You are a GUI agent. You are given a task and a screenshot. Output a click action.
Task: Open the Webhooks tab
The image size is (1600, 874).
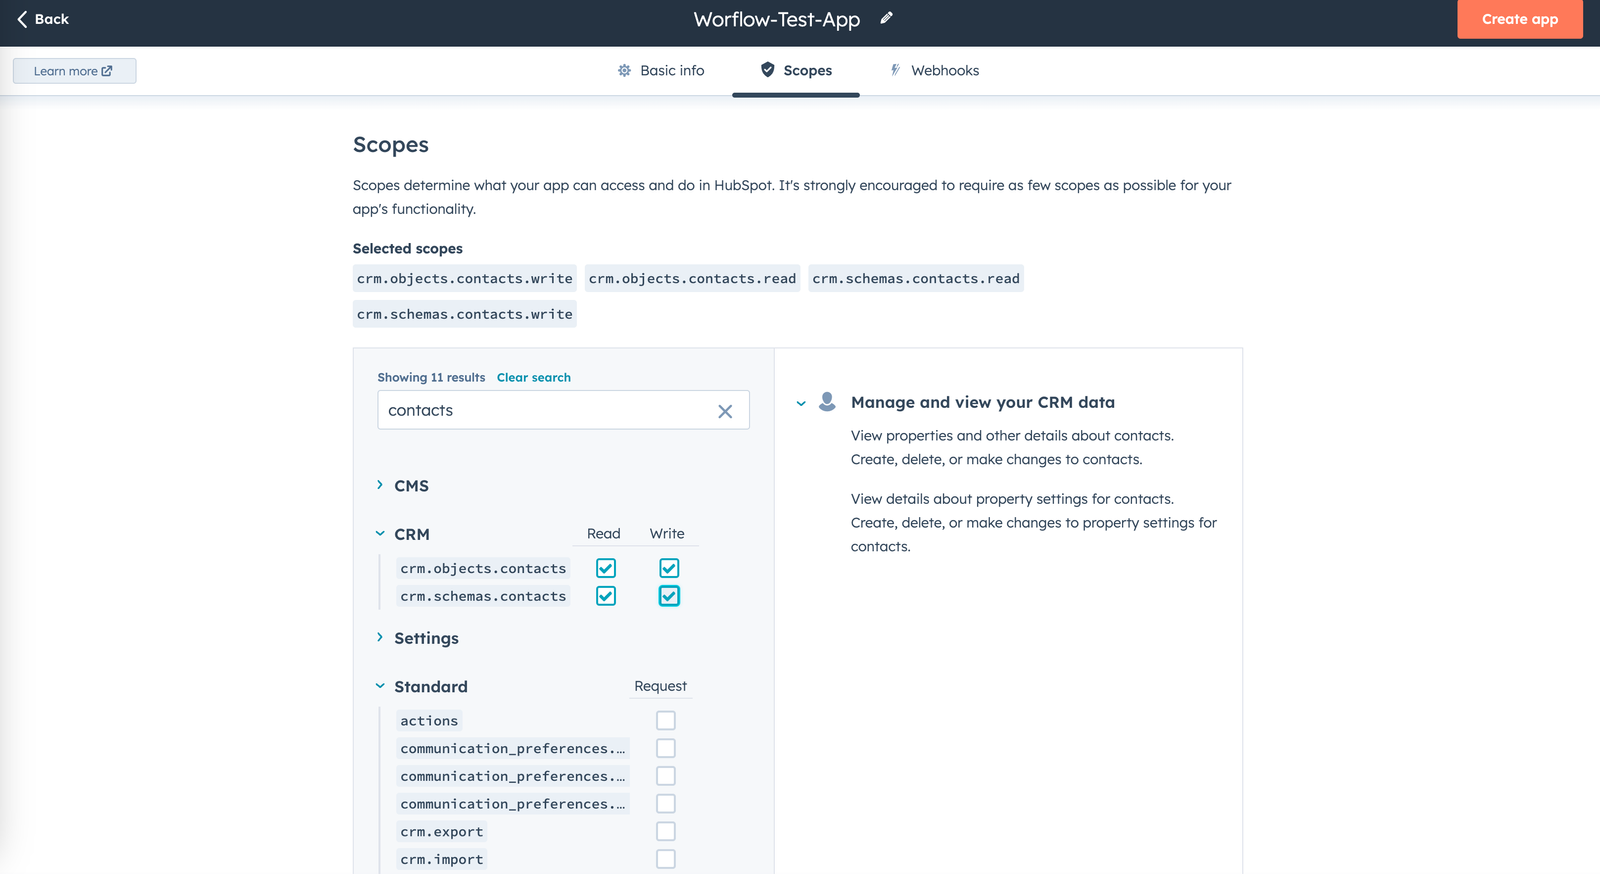coord(944,71)
